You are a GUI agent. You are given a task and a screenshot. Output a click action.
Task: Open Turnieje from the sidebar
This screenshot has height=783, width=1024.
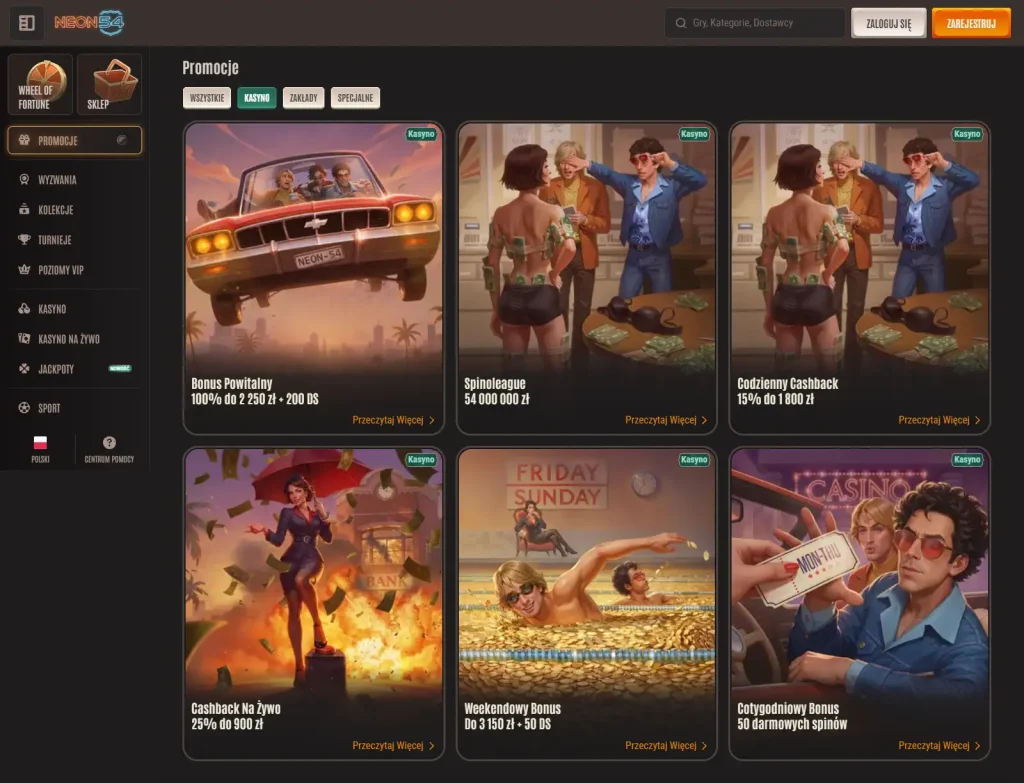[x=74, y=240]
